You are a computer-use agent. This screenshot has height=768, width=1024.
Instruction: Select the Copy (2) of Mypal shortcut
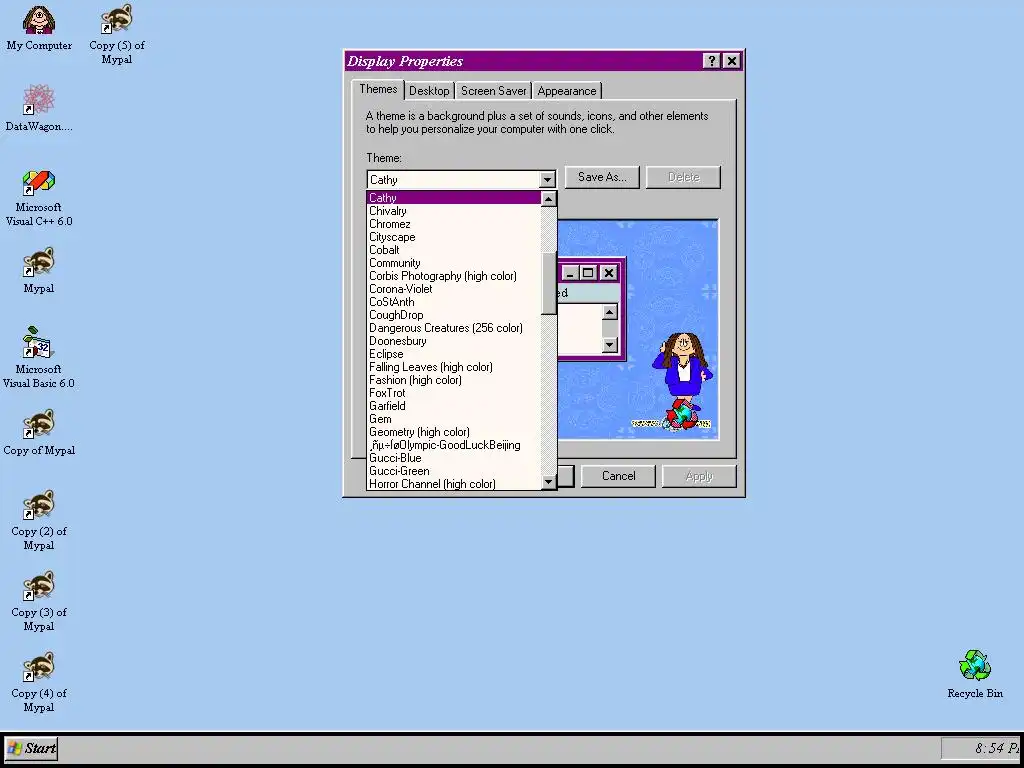coord(39,520)
